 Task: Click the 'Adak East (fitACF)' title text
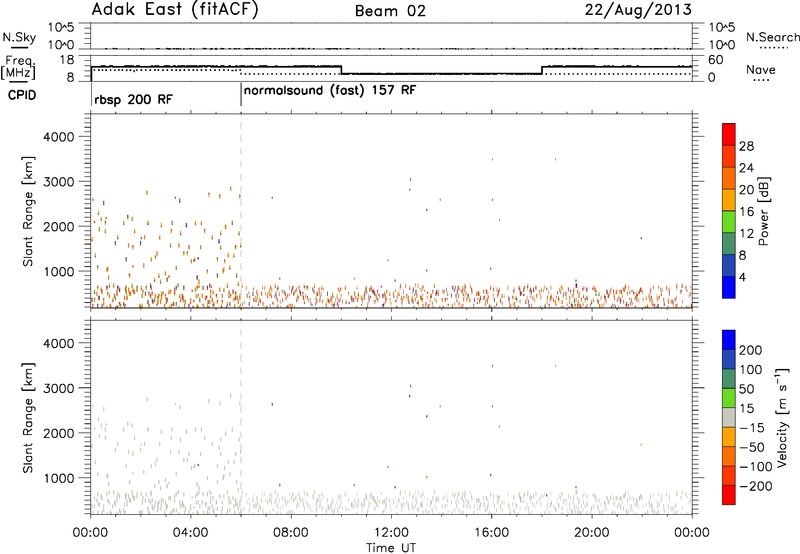[x=175, y=10]
